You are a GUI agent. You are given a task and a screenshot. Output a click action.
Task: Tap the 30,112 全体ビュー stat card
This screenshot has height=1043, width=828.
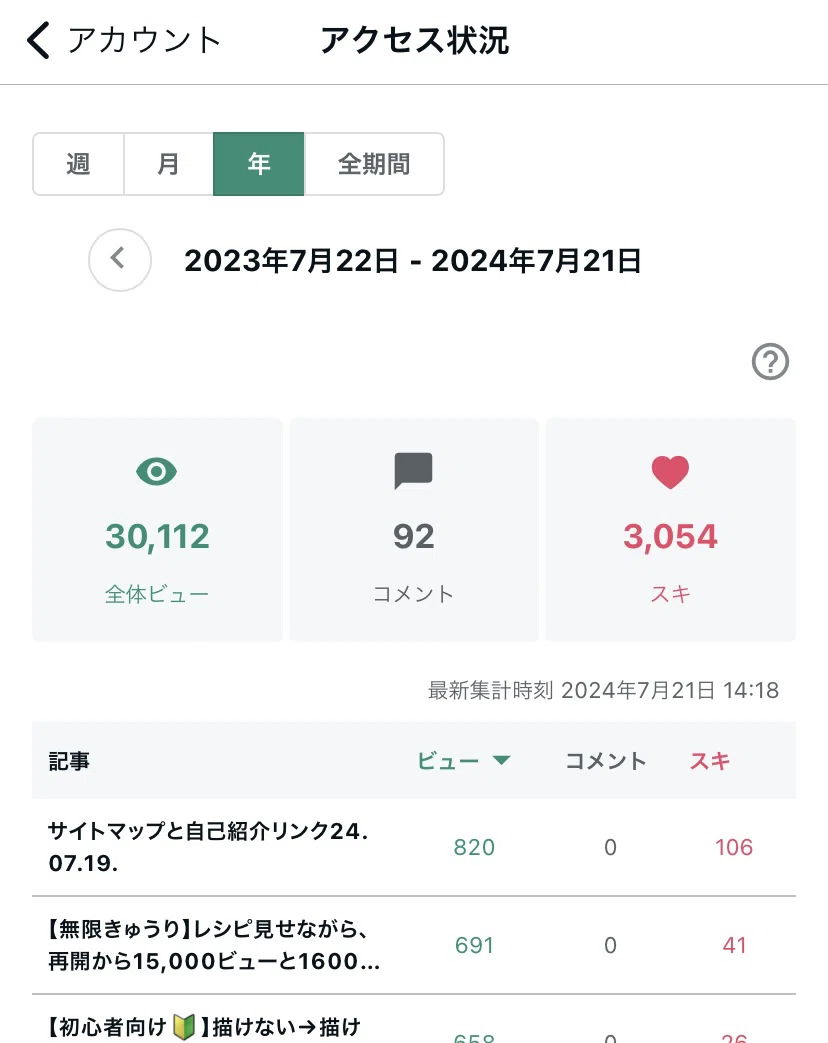(x=158, y=530)
